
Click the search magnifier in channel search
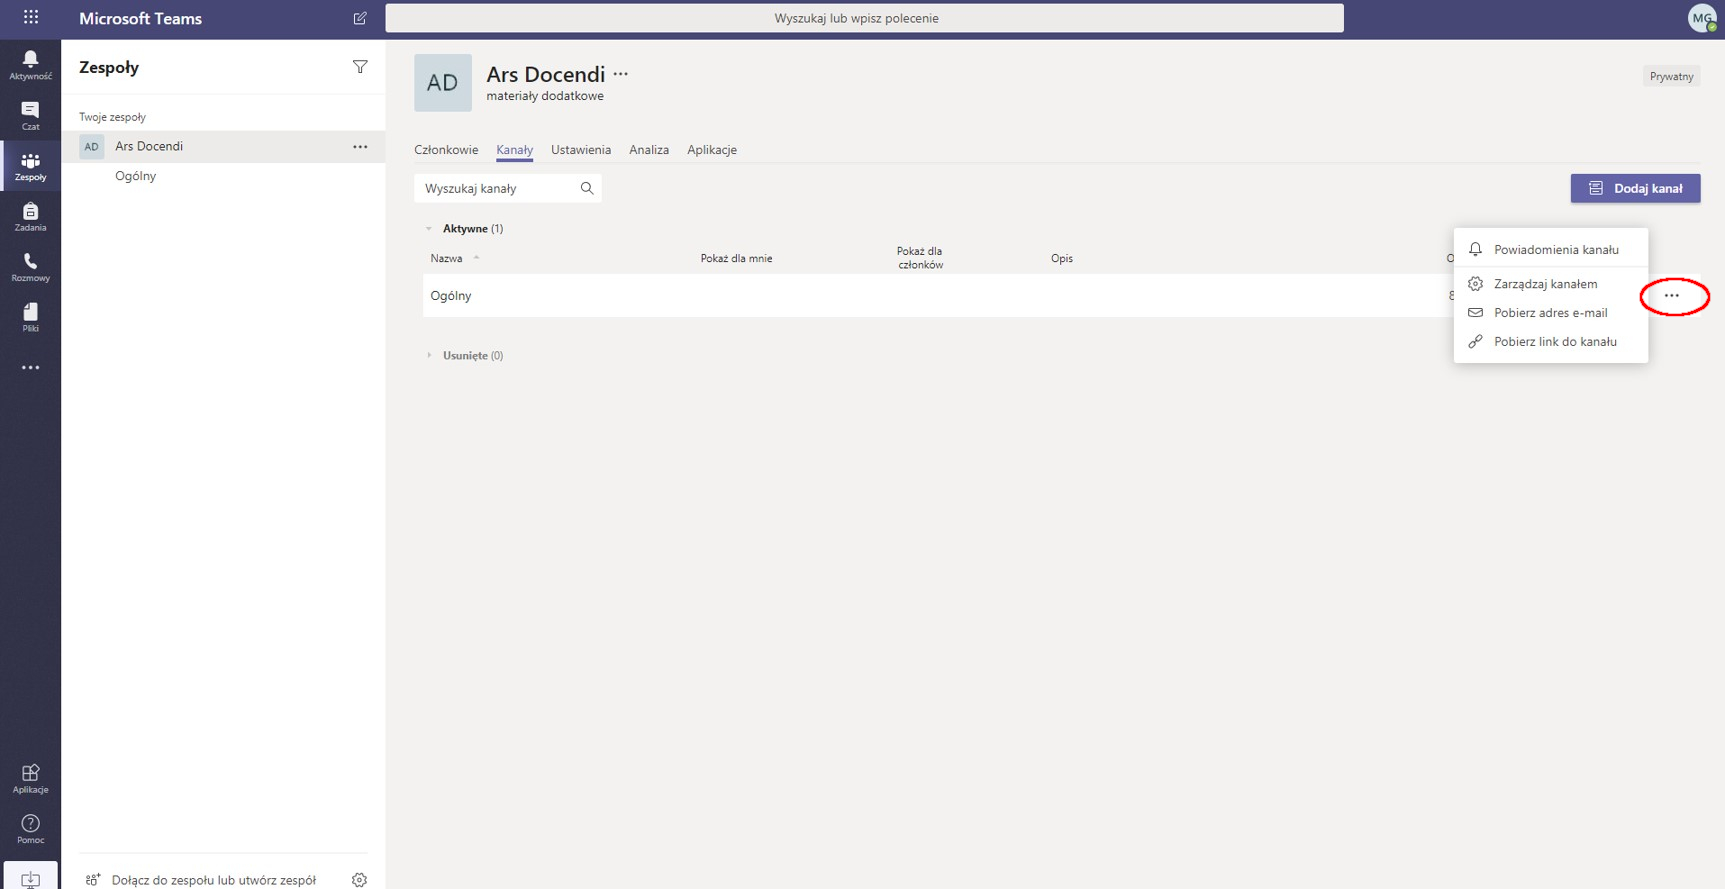click(x=587, y=188)
